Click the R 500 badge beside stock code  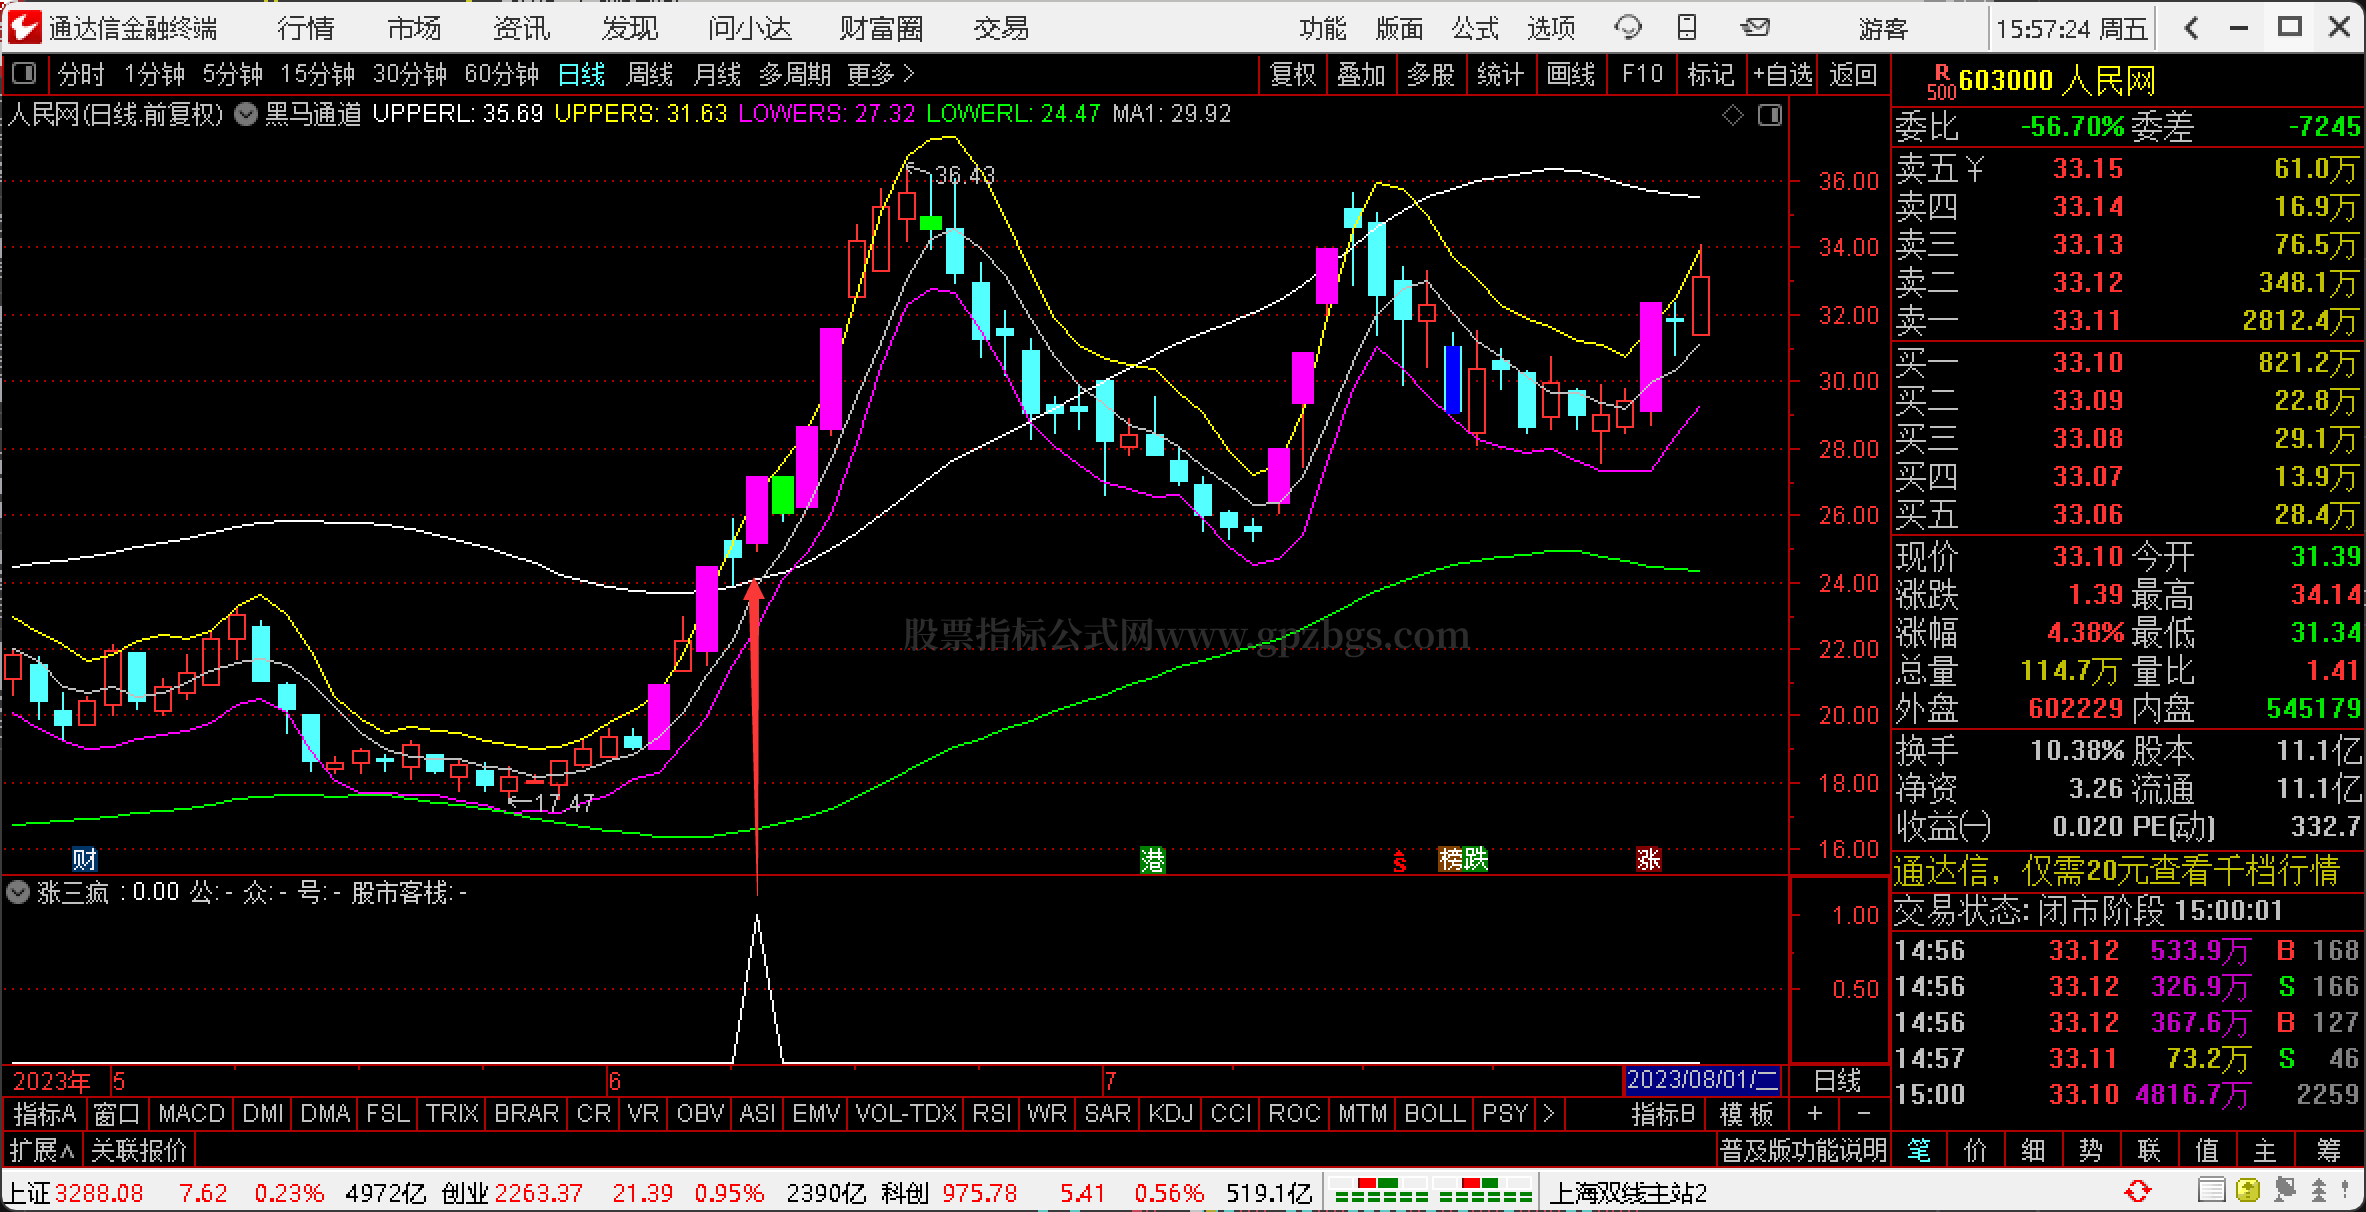pyautogui.click(x=1941, y=80)
